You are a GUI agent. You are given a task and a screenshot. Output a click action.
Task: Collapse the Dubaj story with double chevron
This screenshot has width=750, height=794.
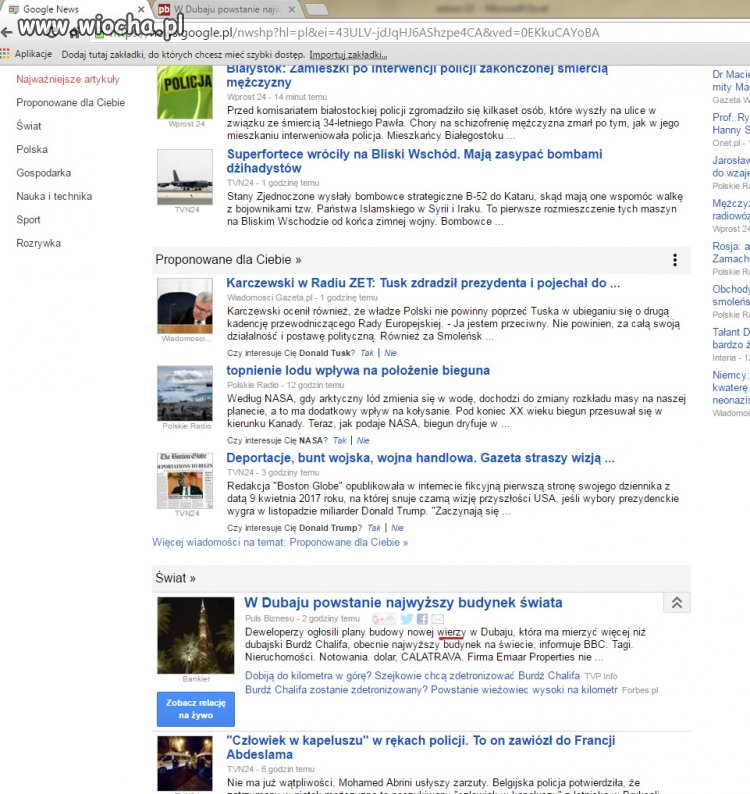pyautogui.click(x=677, y=603)
